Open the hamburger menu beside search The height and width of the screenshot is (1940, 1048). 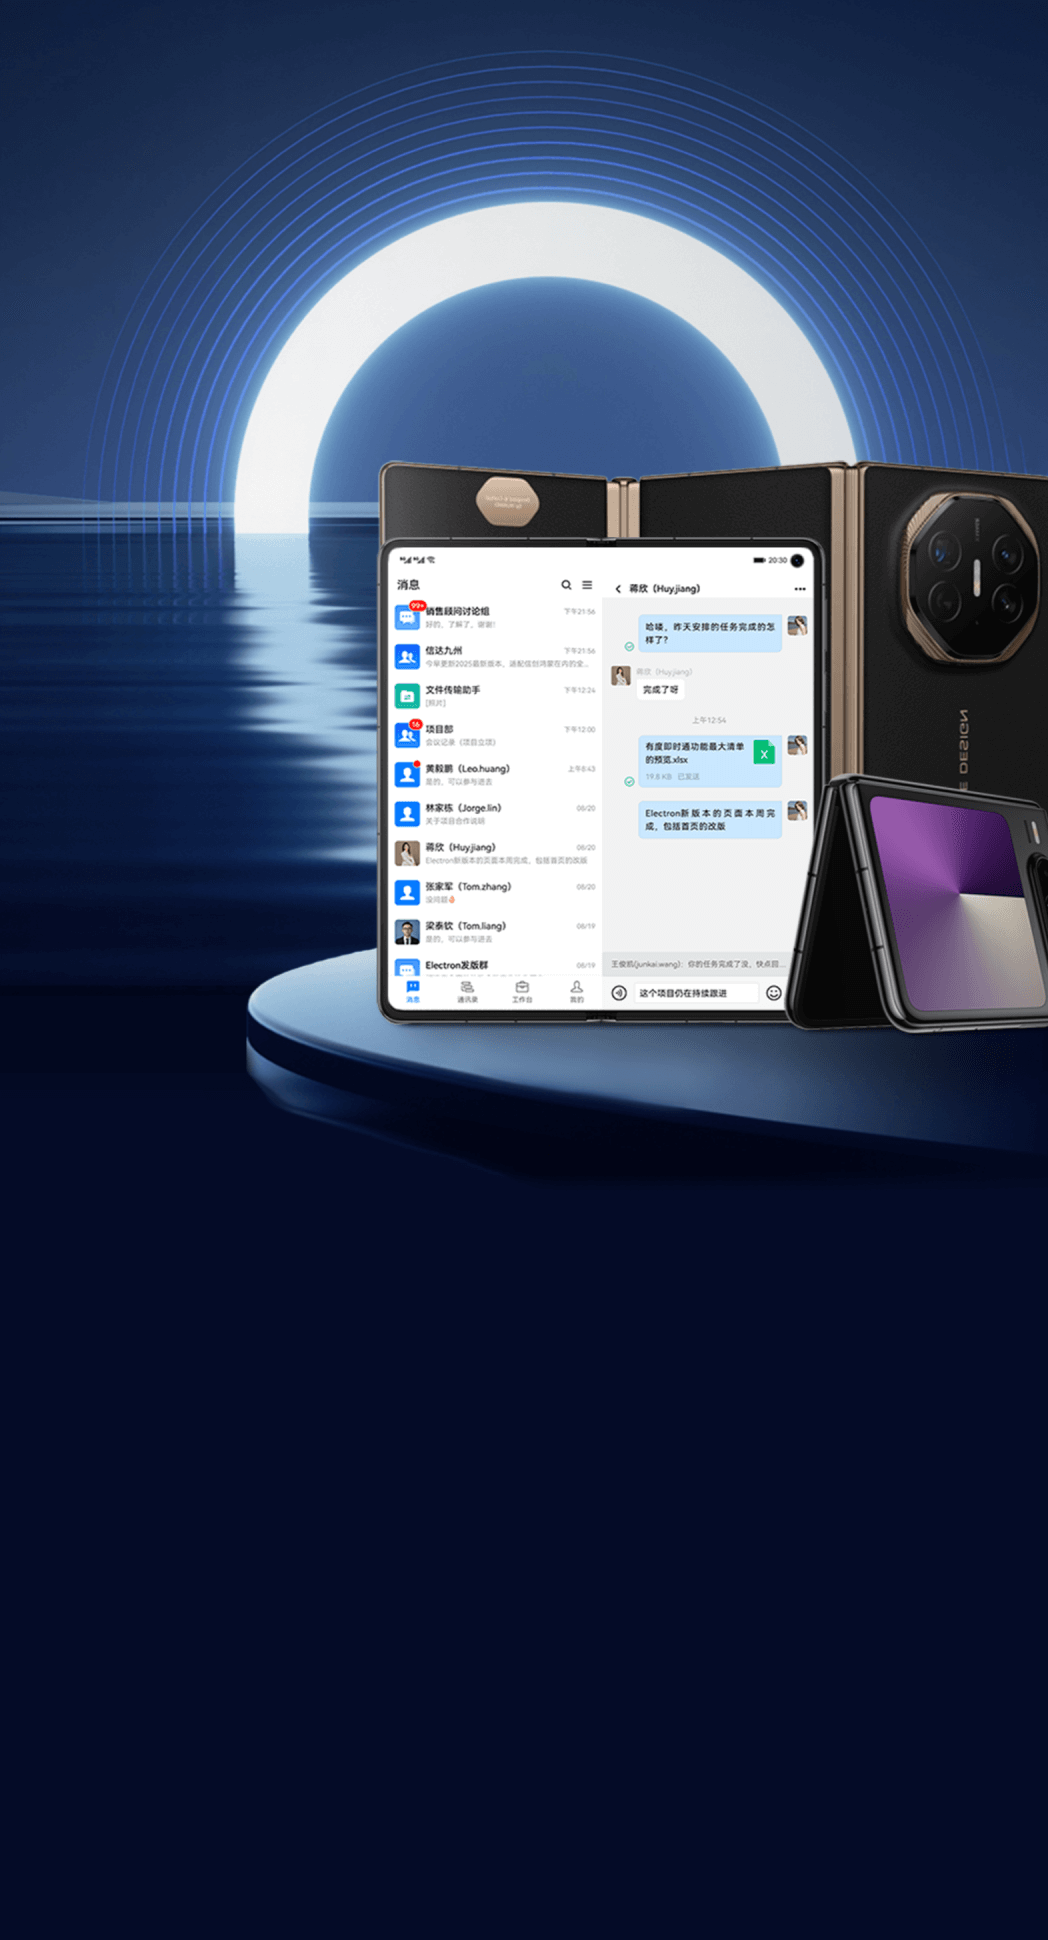[x=587, y=585]
